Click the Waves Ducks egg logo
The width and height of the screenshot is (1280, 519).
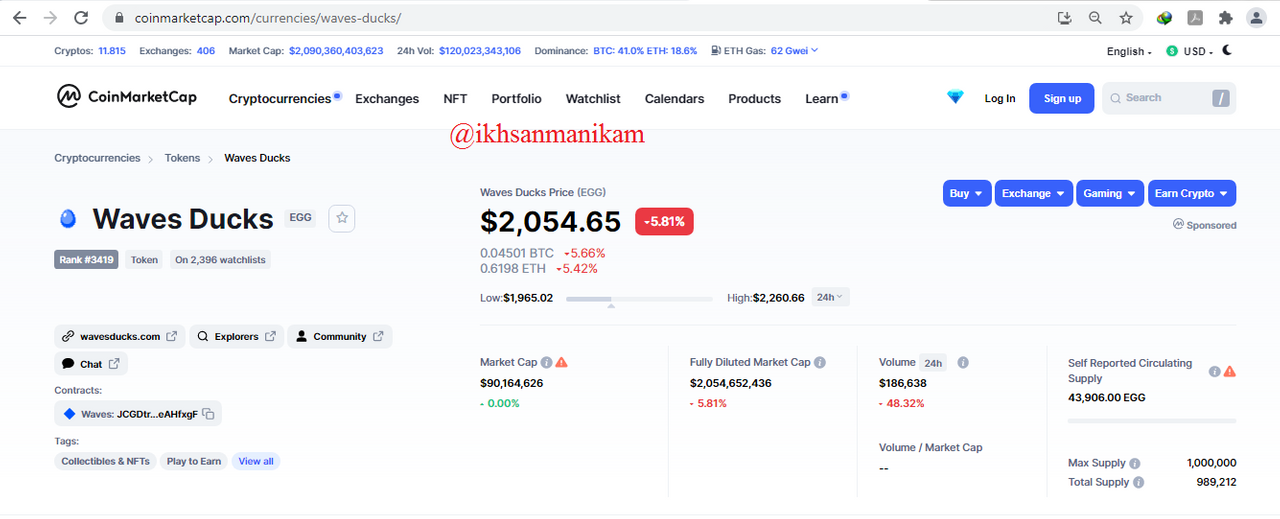[68, 218]
